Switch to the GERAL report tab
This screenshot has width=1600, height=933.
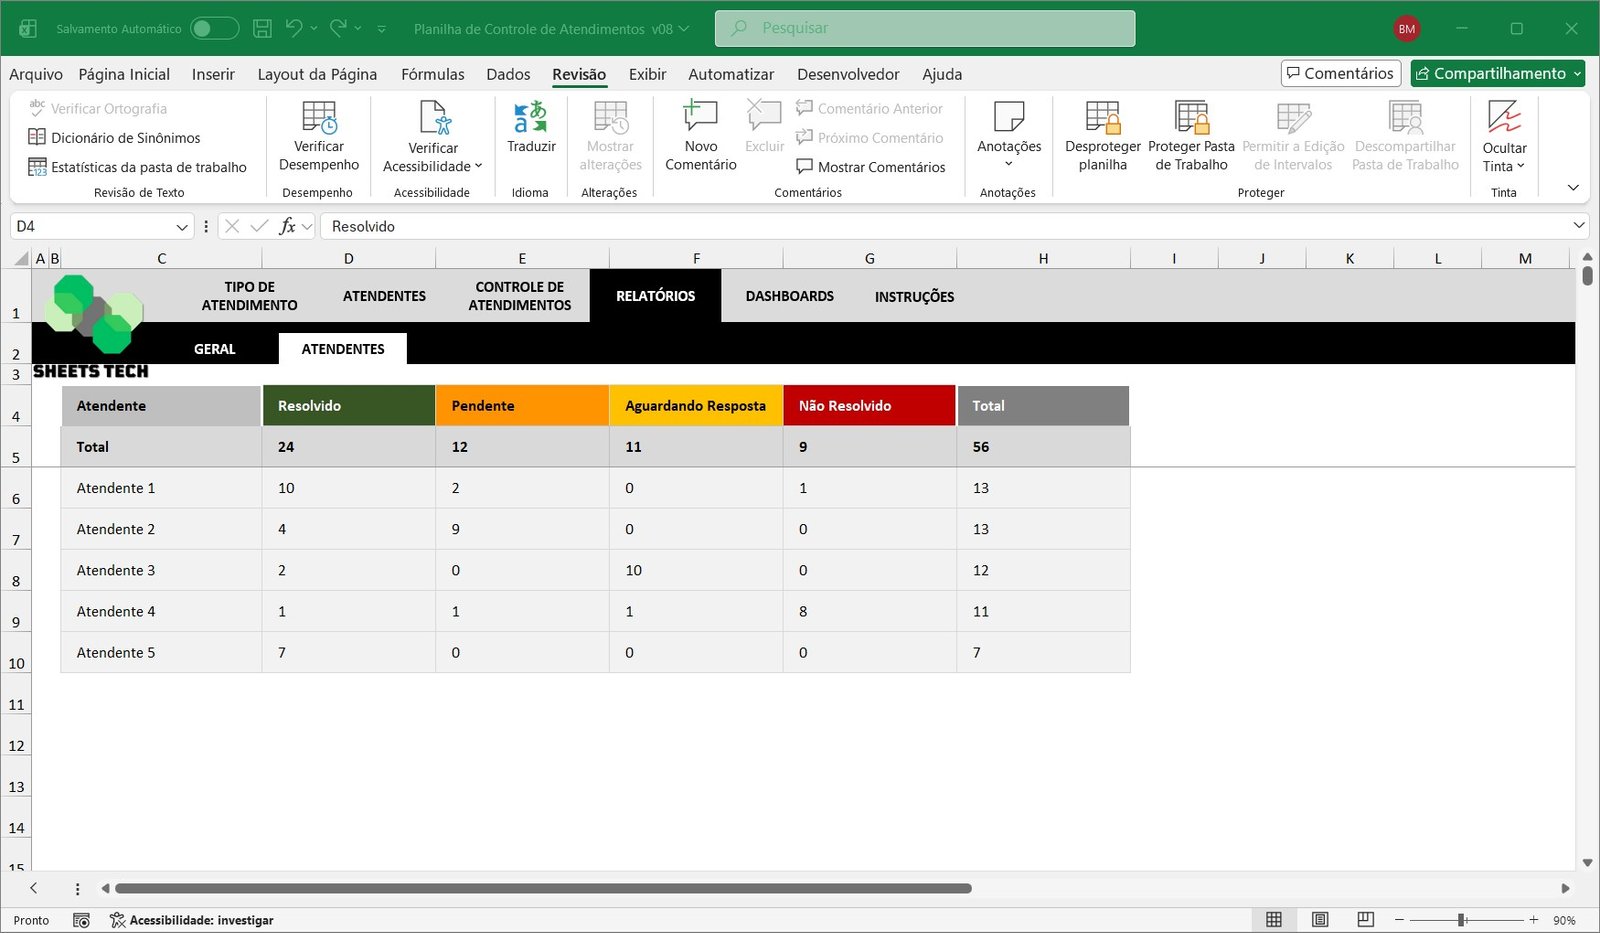pos(214,349)
